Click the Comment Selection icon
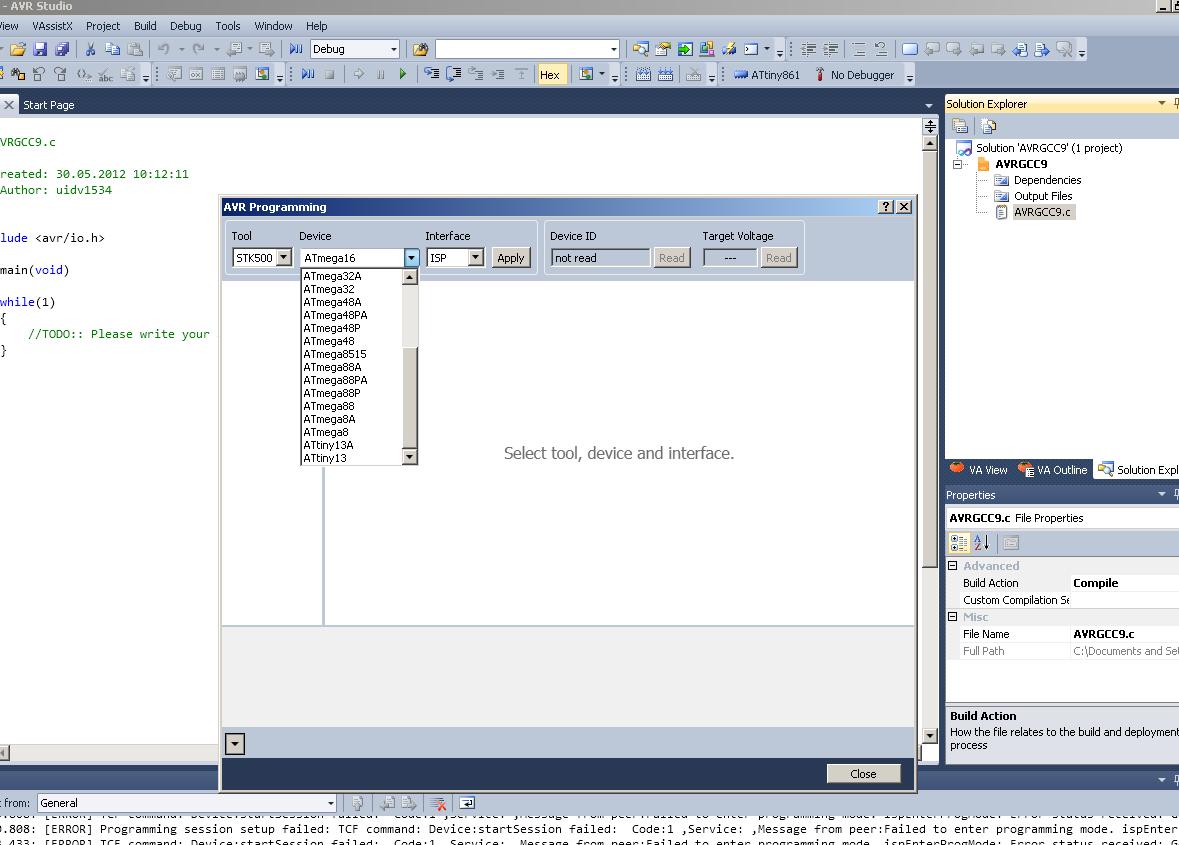This screenshot has width=1179, height=845. [x=859, y=50]
